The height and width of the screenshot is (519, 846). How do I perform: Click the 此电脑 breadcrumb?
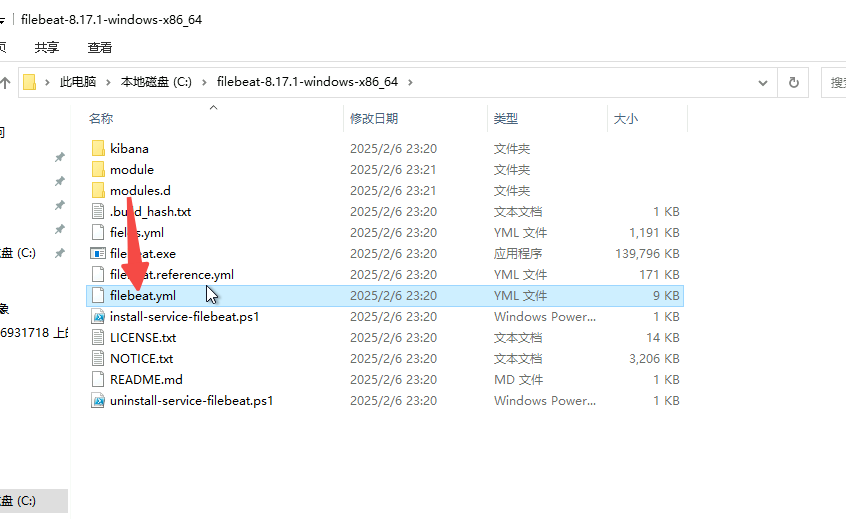coord(78,82)
